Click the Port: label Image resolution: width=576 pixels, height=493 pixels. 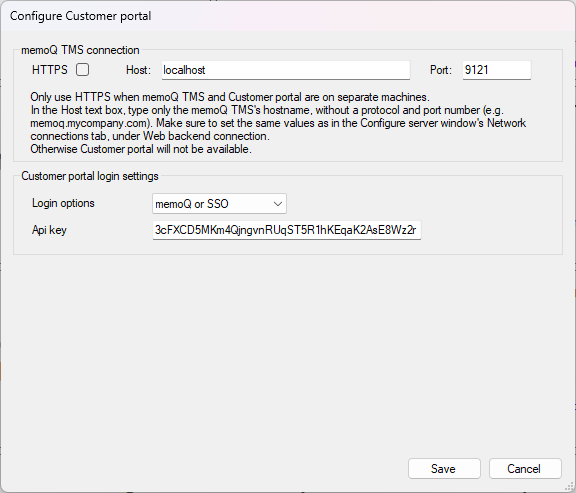(x=441, y=70)
